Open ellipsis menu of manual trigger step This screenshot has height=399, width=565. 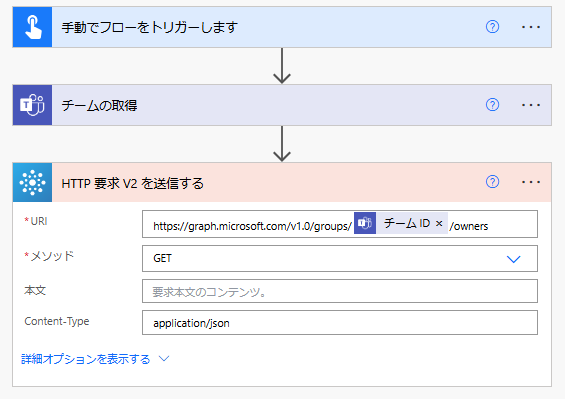coord(531,27)
